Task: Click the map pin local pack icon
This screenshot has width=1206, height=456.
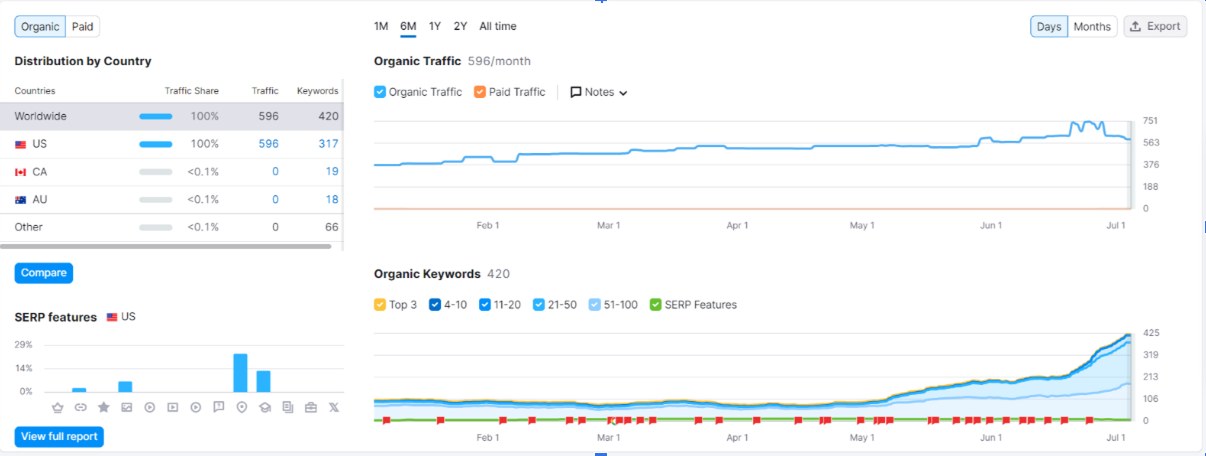Action: pyautogui.click(x=241, y=407)
